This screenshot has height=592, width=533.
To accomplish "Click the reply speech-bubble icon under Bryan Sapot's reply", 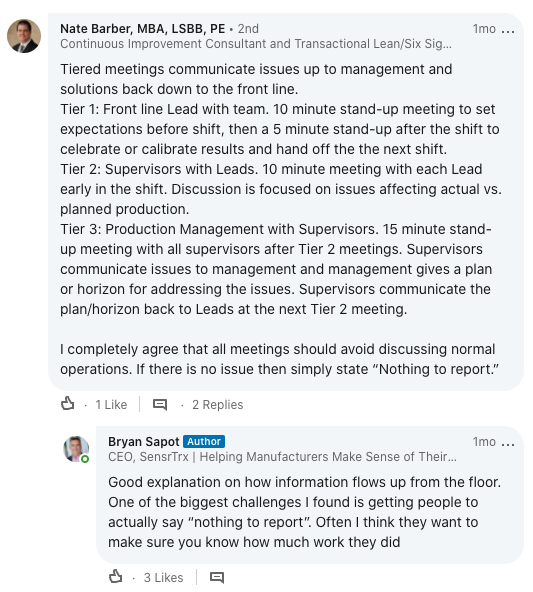I will (217, 577).
